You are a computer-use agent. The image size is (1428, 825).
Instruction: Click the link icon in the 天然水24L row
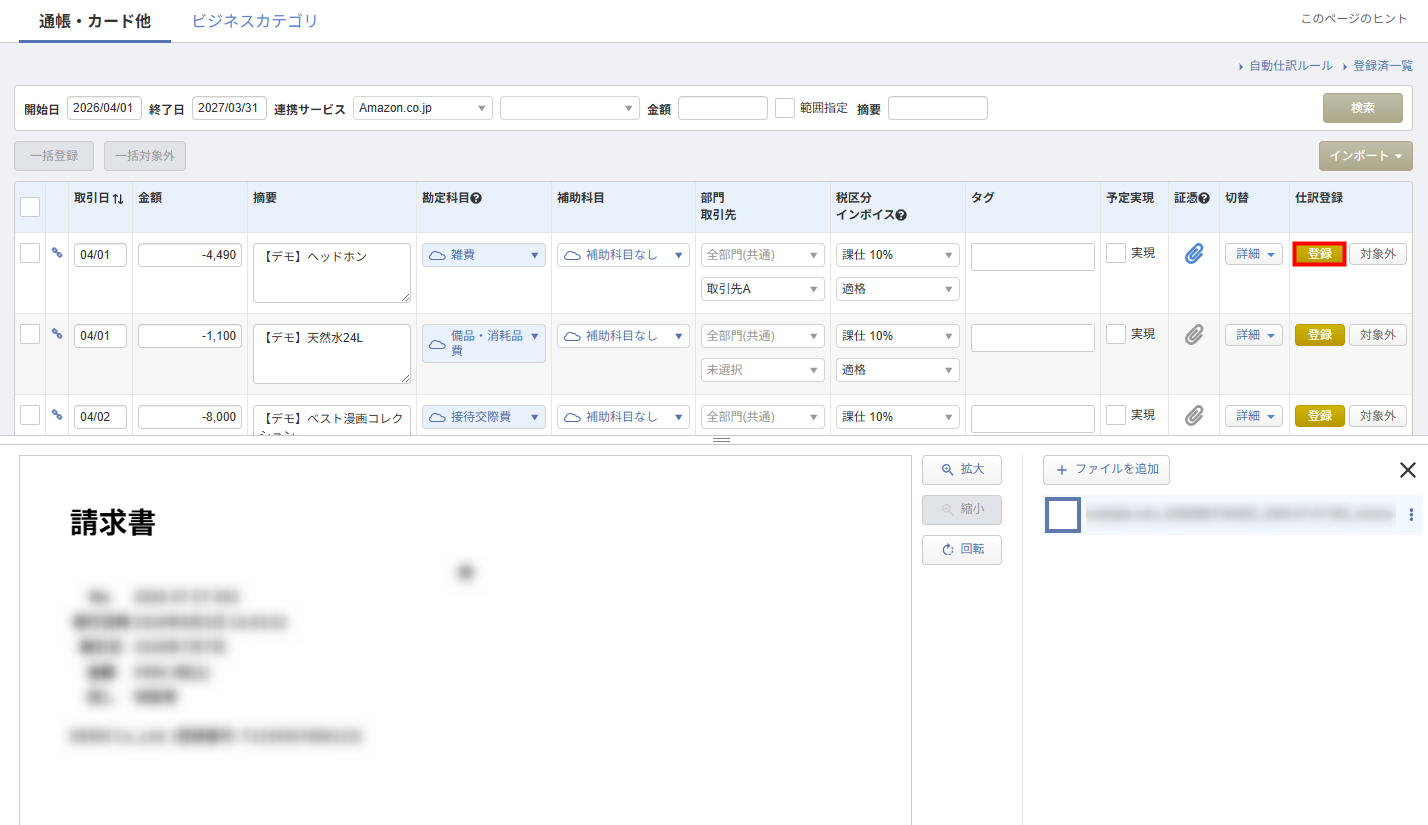(x=57, y=334)
